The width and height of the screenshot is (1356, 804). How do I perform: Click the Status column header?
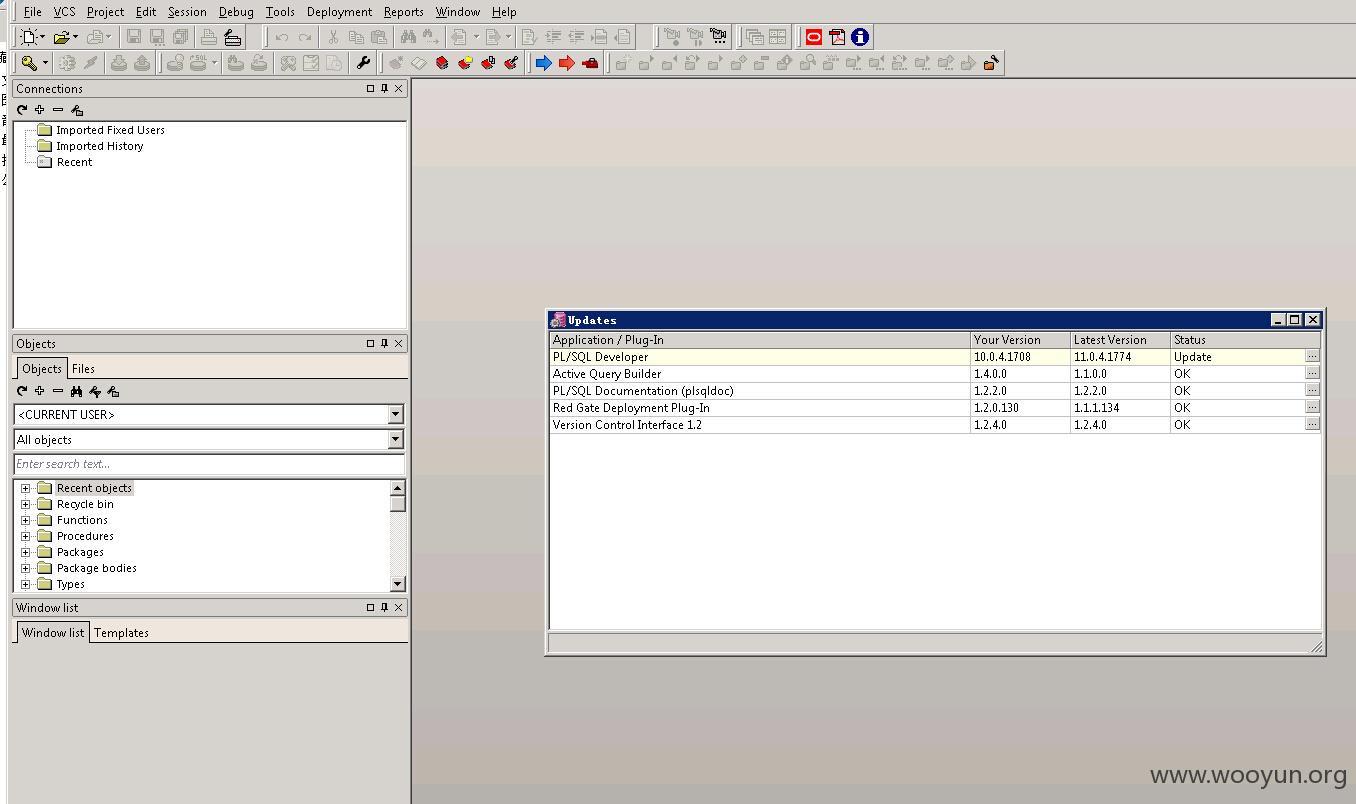[1245, 340]
